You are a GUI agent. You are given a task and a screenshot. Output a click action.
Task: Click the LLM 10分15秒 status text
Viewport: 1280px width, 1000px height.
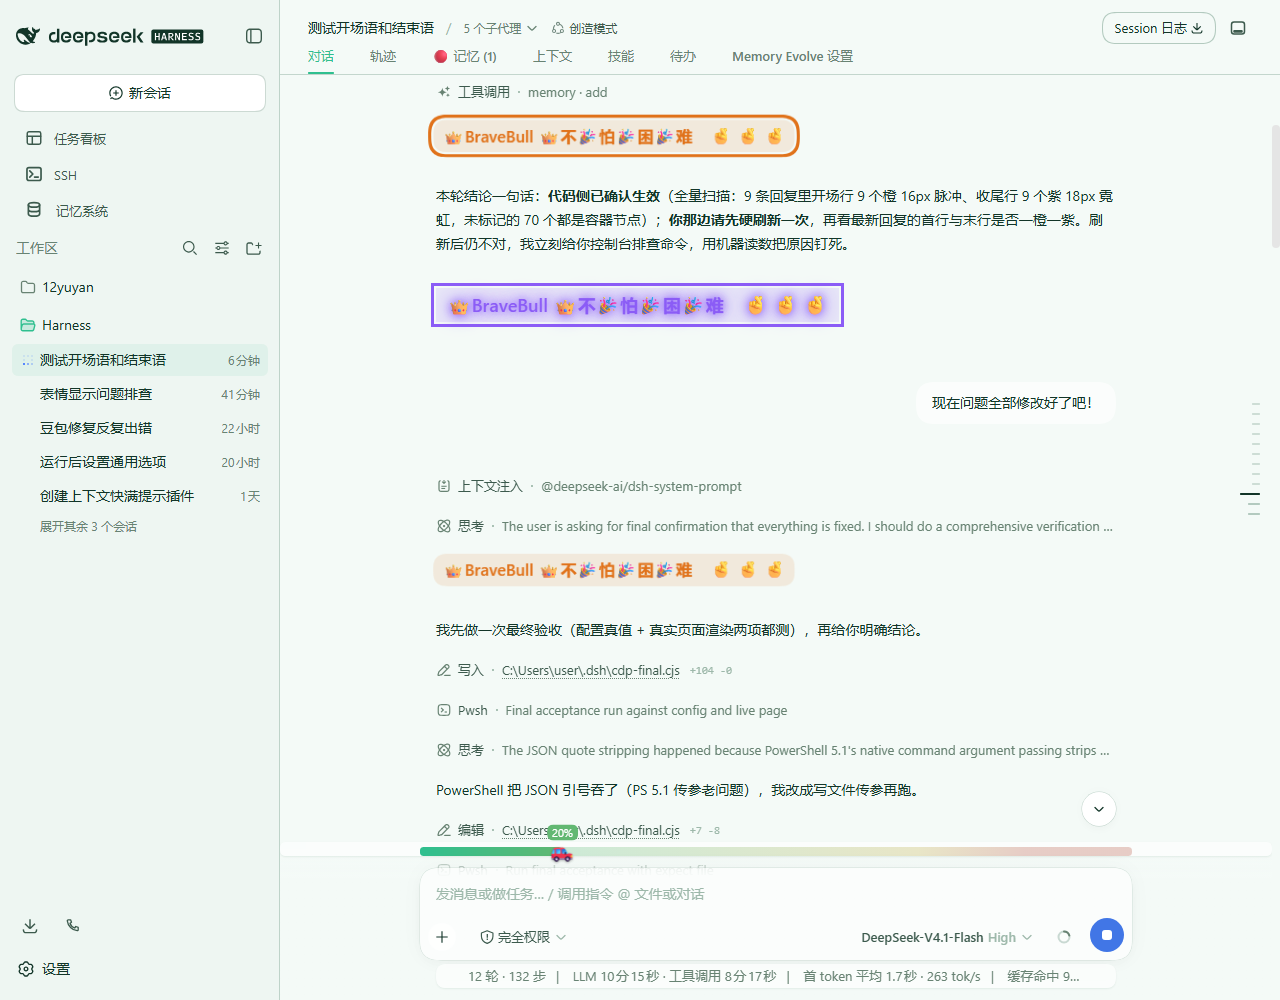[x=674, y=976]
